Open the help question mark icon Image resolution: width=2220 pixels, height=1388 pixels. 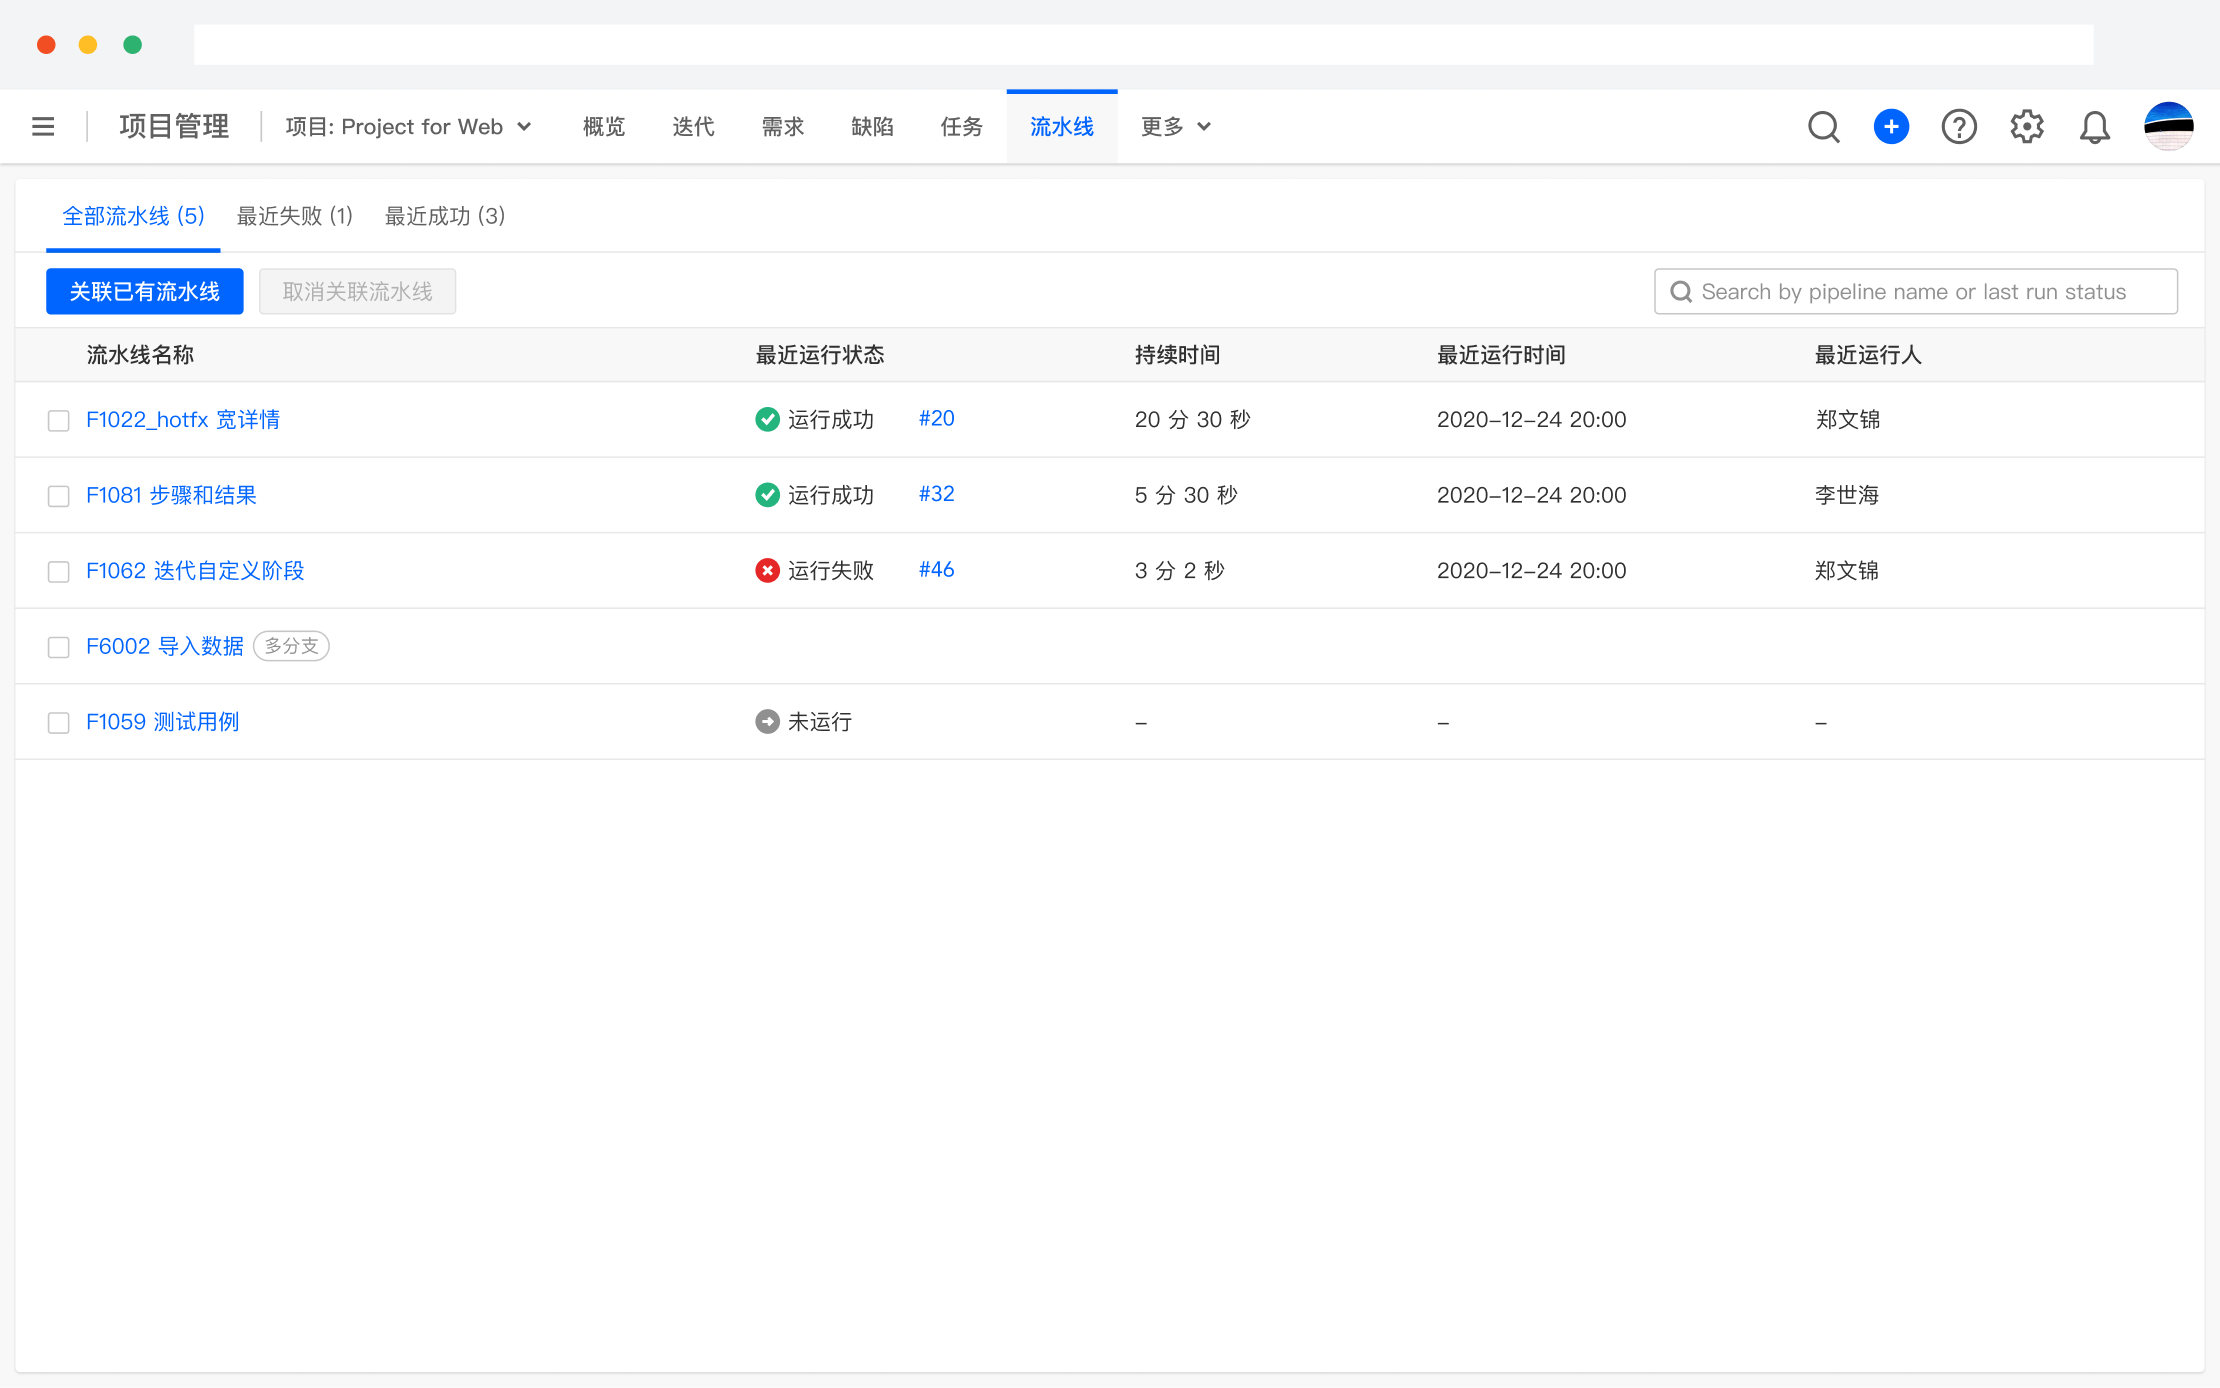coord(1958,127)
